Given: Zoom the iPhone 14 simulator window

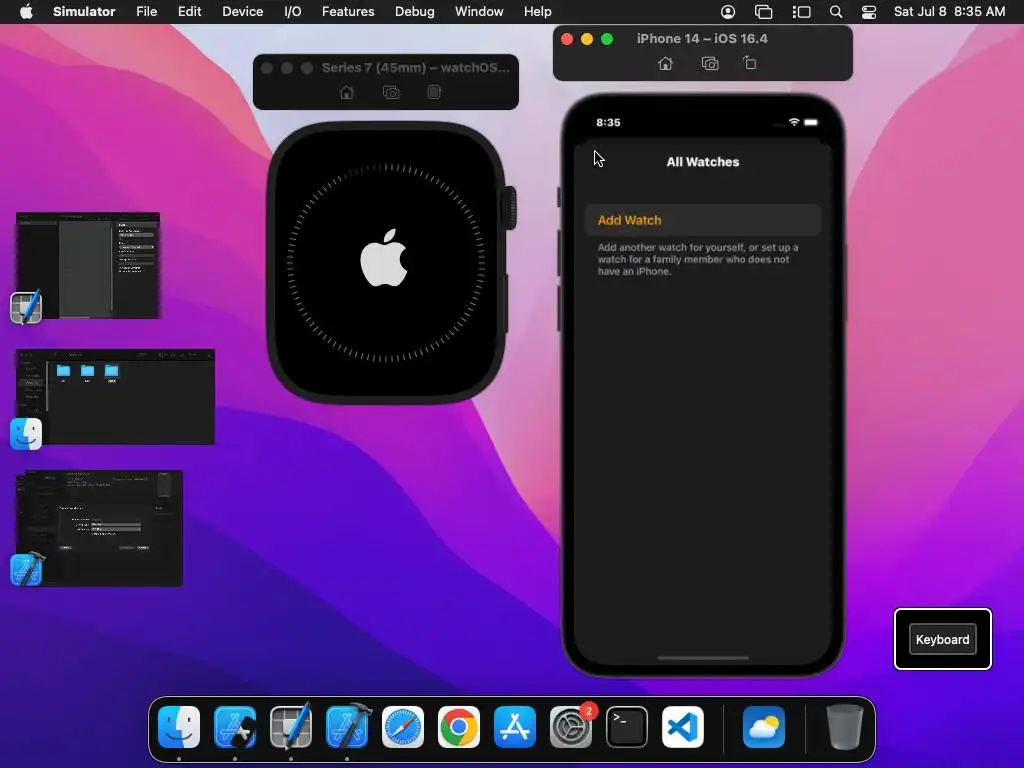Looking at the screenshot, I should click(x=607, y=39).
